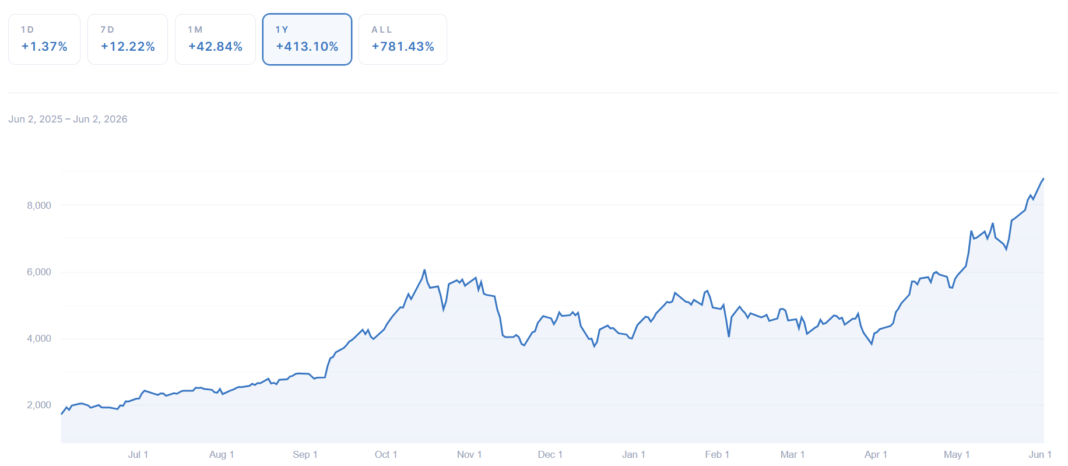1068x466 pixels.
Task: Click the May 1 axis label
Action: pos(956,454)
